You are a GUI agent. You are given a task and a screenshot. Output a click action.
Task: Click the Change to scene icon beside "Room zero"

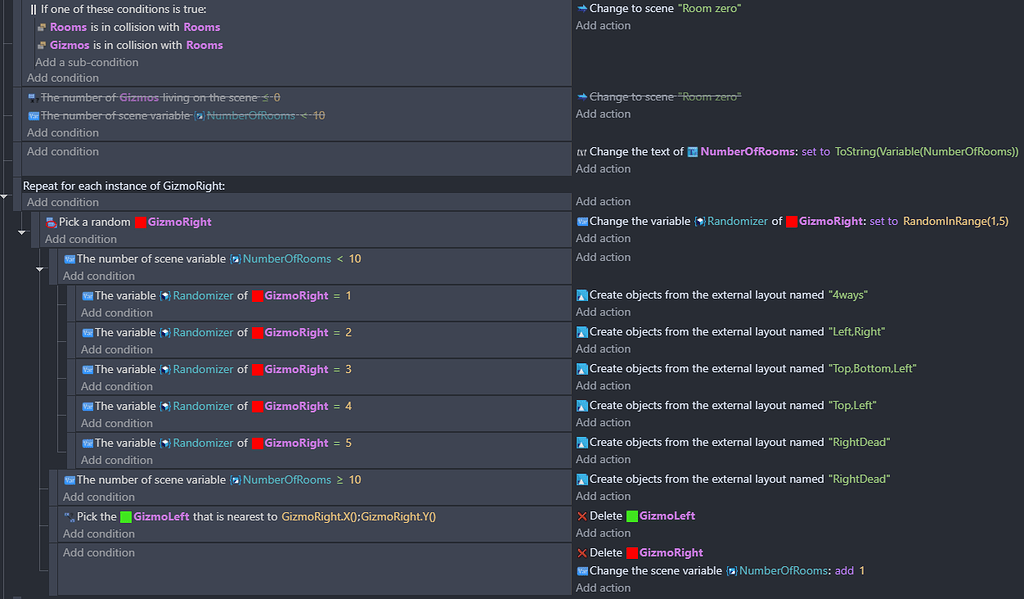point(583,7)
